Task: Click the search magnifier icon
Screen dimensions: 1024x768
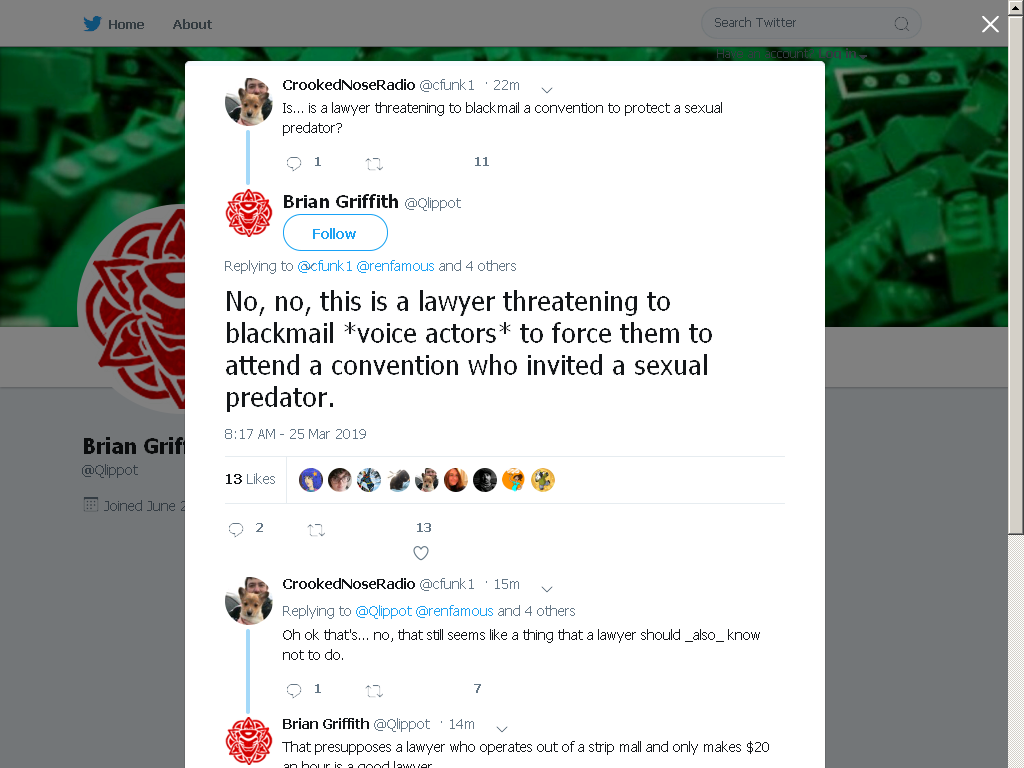Action: coord(902,24)
